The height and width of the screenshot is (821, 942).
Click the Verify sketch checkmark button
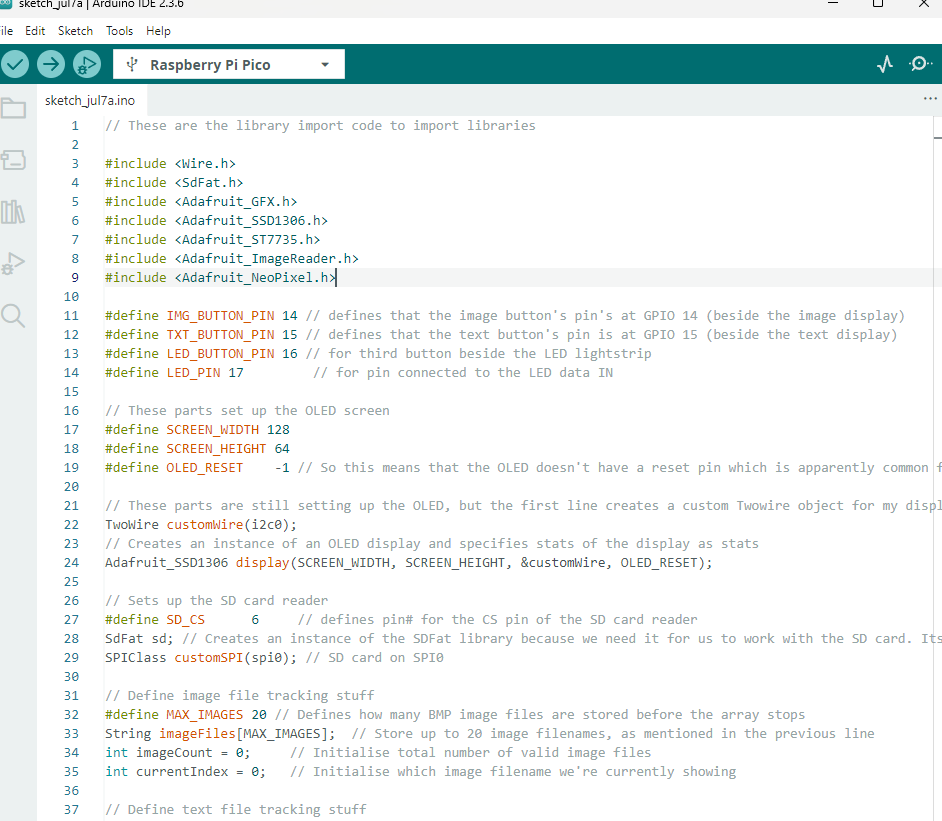click(15, 65)
